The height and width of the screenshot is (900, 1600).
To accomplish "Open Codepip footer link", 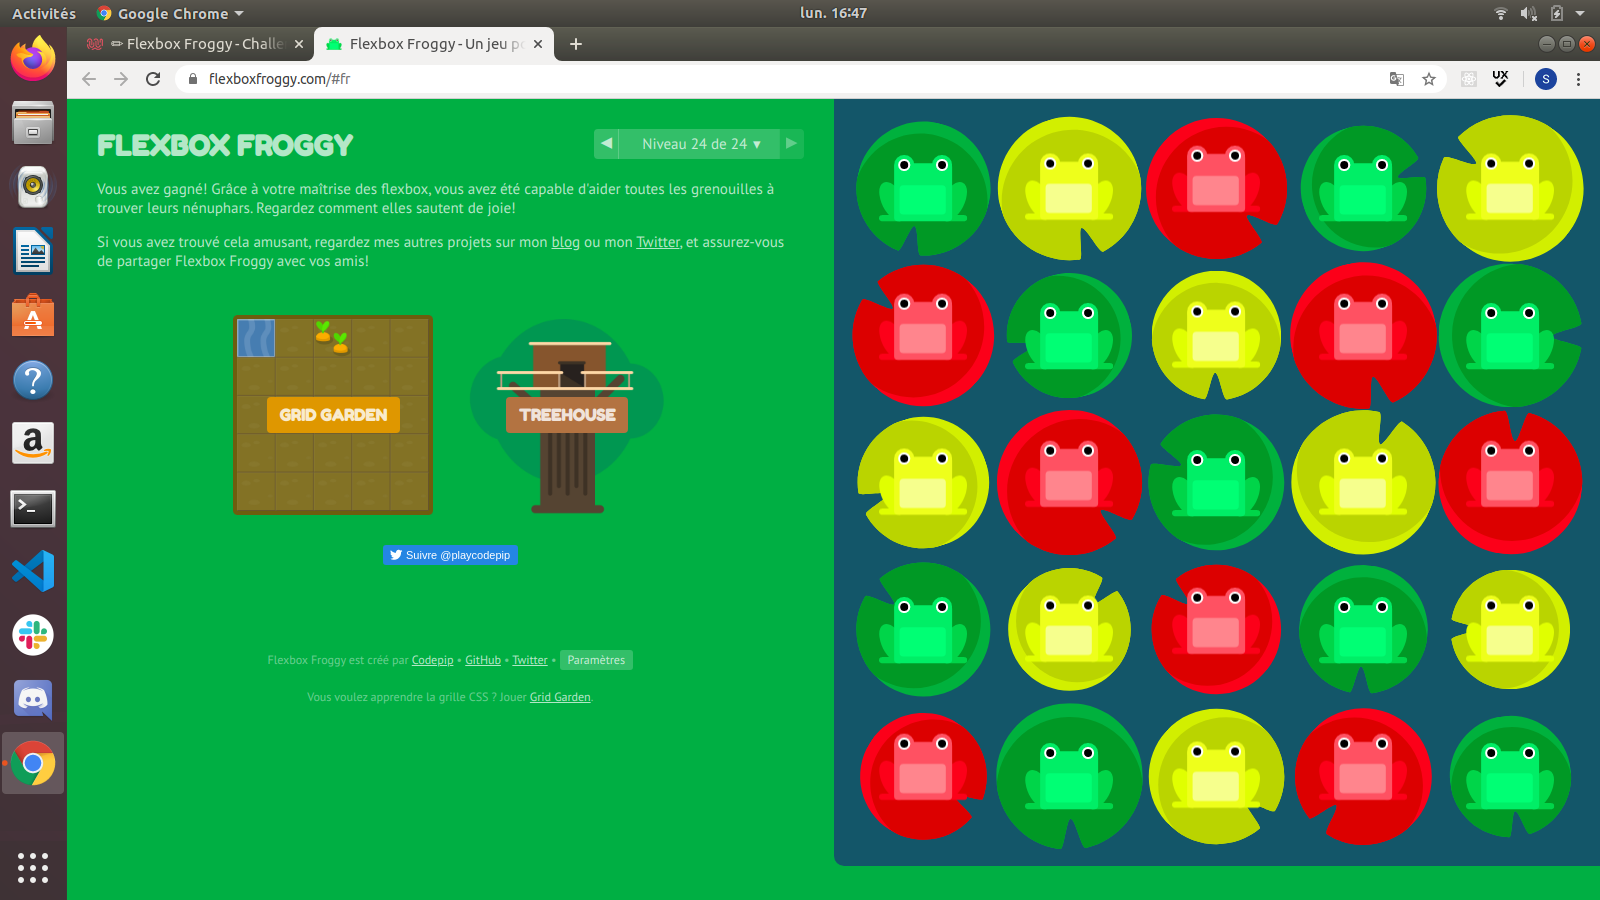I will (x=432, y=660).
